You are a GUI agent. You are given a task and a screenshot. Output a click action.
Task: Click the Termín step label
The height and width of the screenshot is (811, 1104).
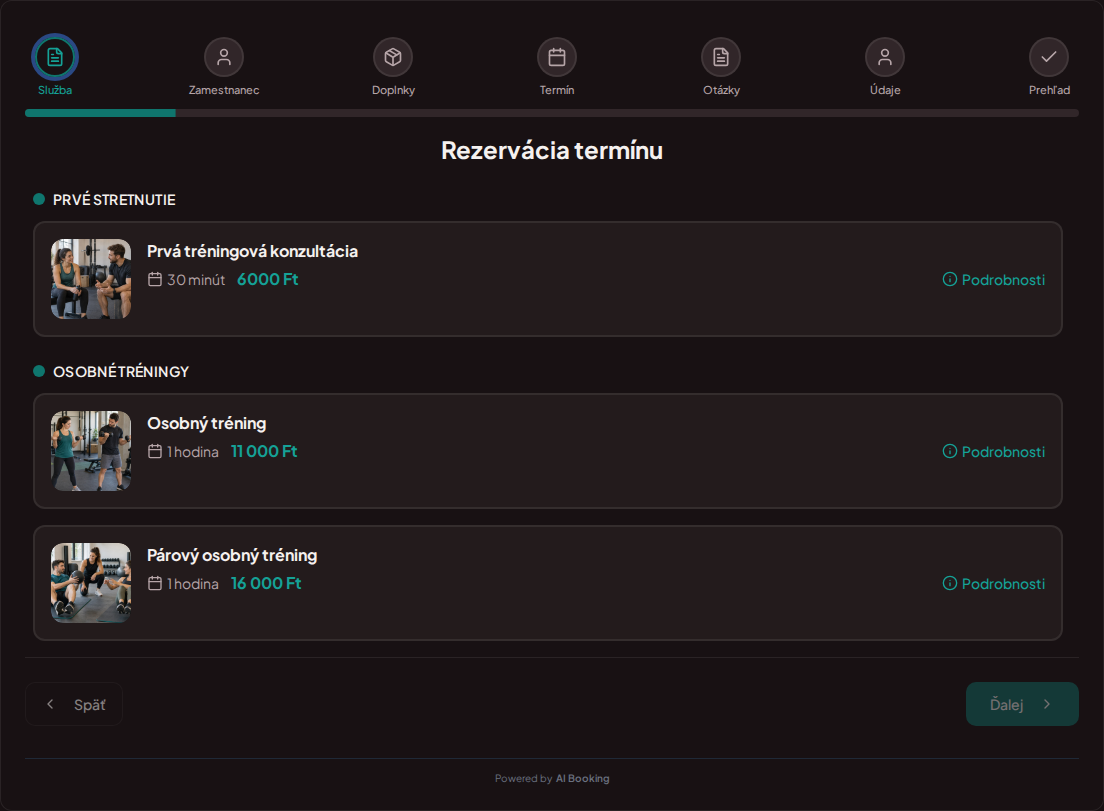[557, 90]
